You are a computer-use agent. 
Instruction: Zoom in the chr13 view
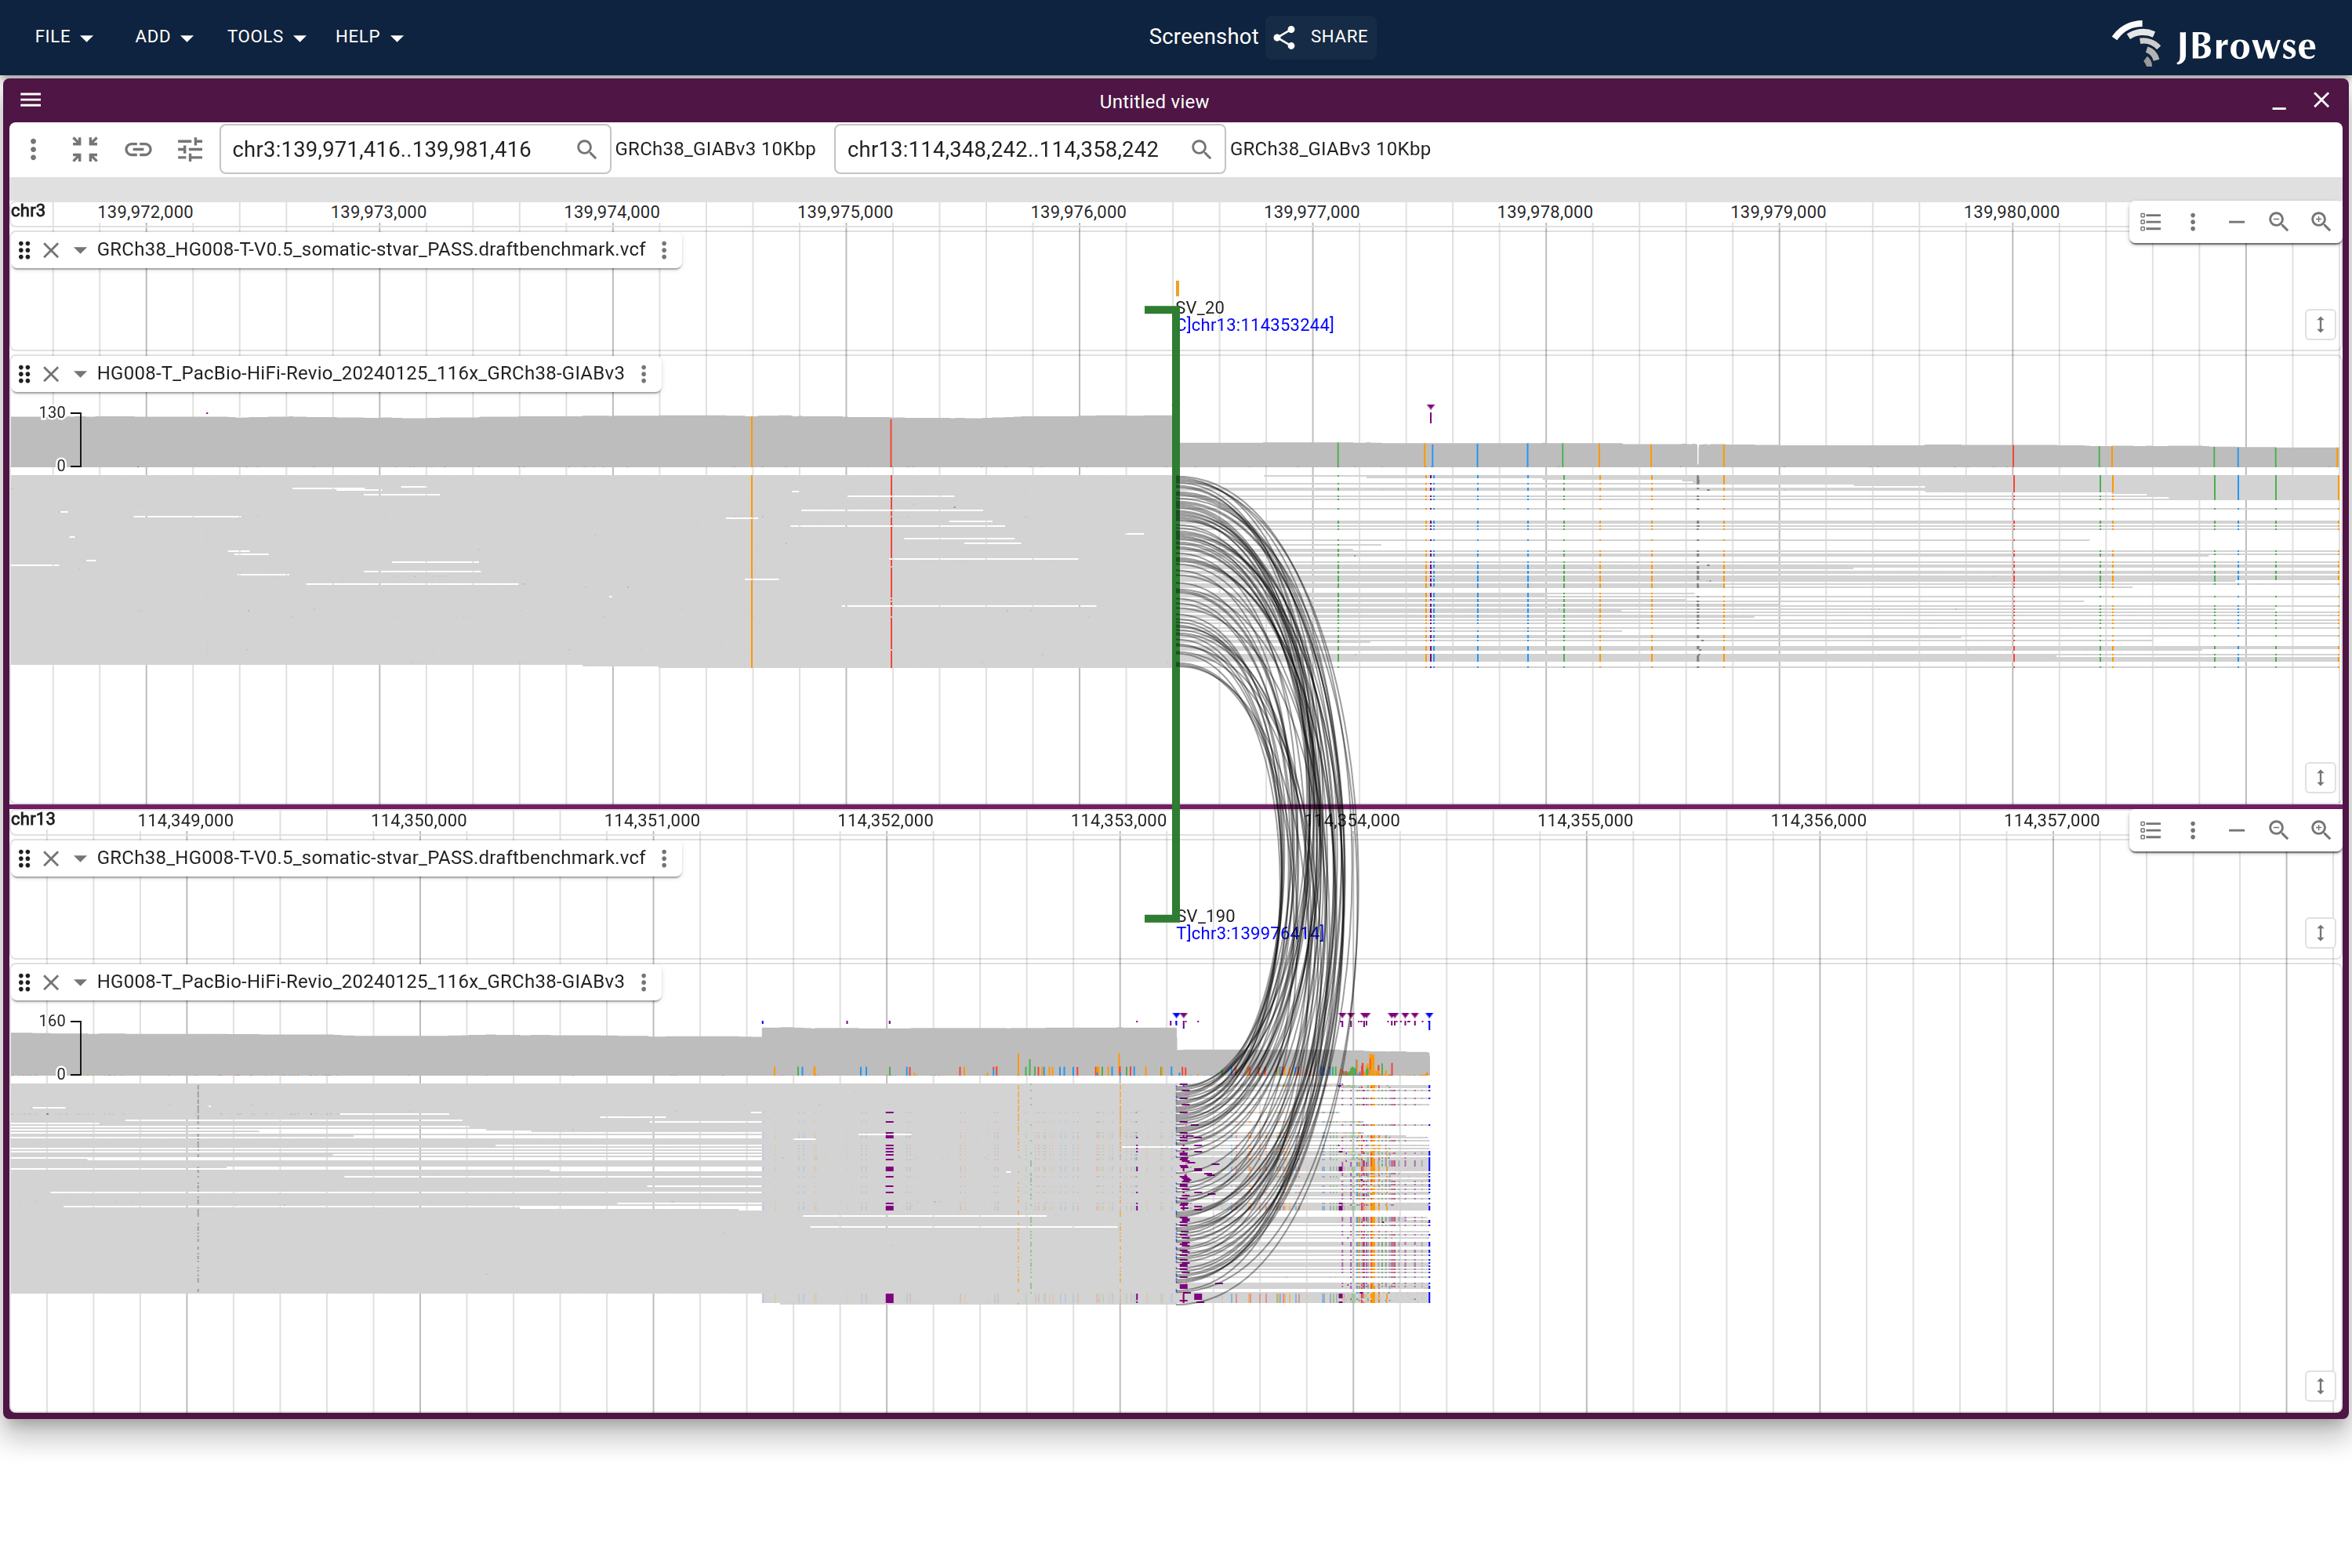(x=2321, y=830)
